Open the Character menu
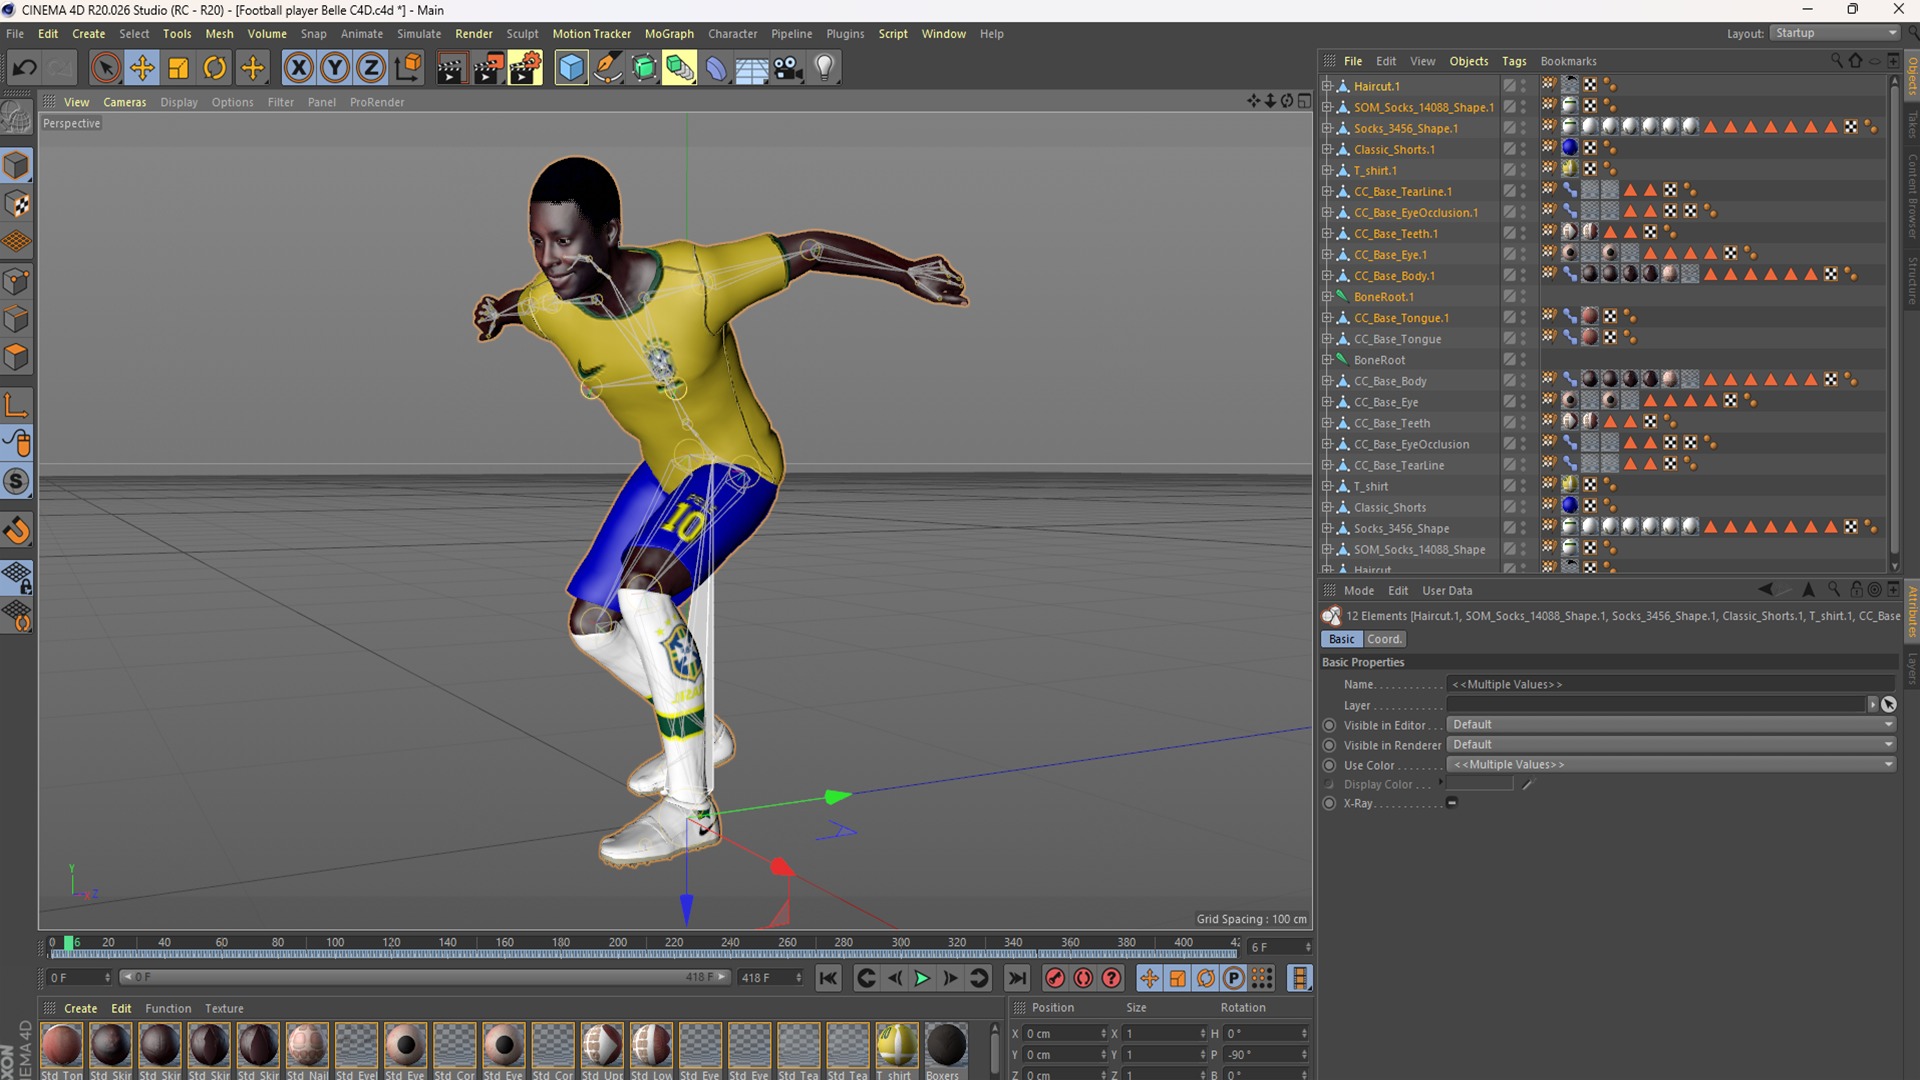Image resolution: width=1920 pixels, height=1080 pixels. (x=732, y=33)
